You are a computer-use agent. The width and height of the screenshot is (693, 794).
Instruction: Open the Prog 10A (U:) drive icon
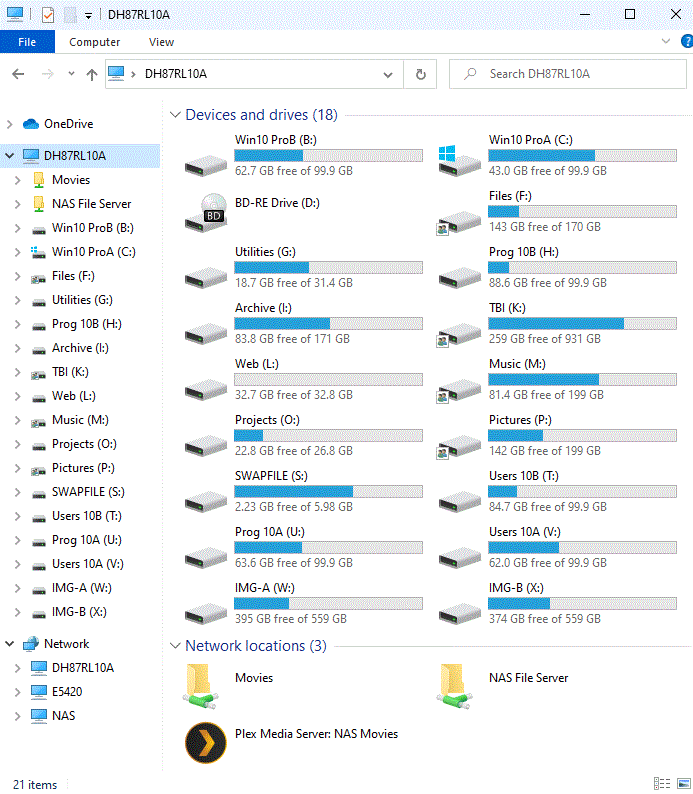(x=206, y=558)
